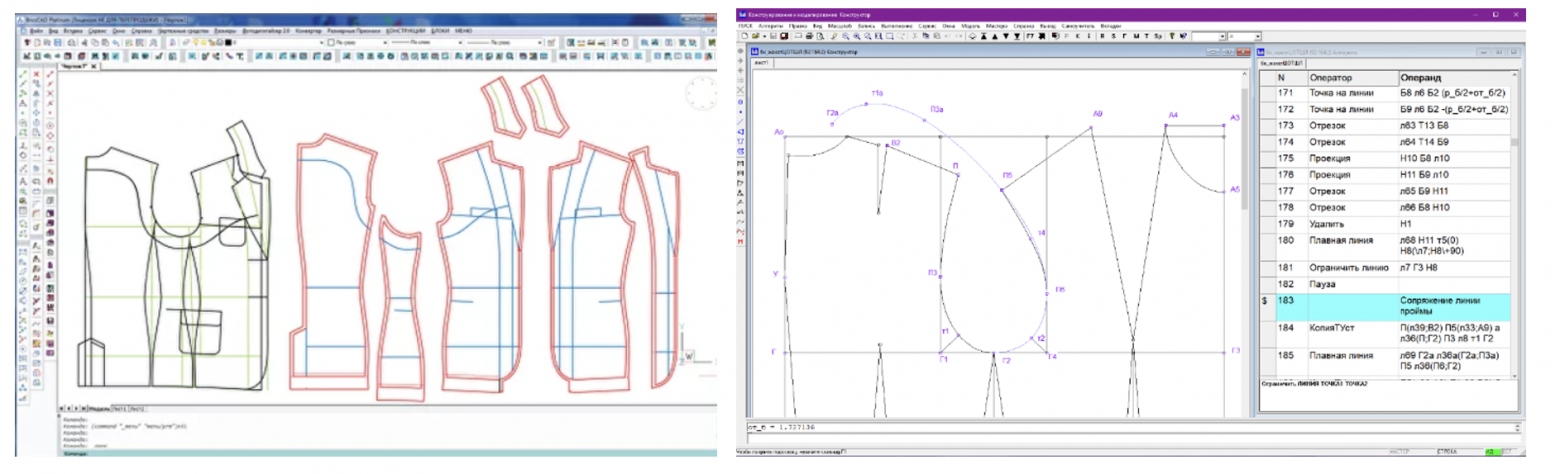Viewport: 1560px width, 474px height.
Task: Open Файл menu in BricsCAD
Action: click(x=36, y=31)
